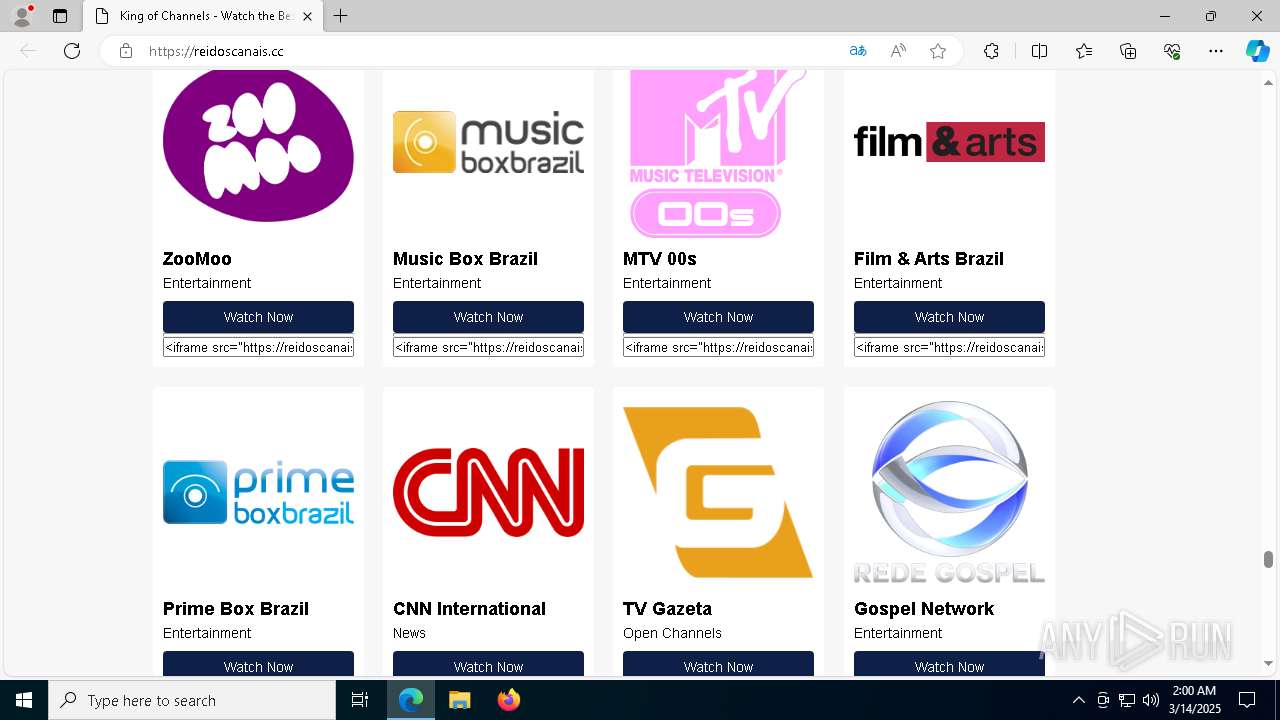Click the ZooMoo channel title

197,259
